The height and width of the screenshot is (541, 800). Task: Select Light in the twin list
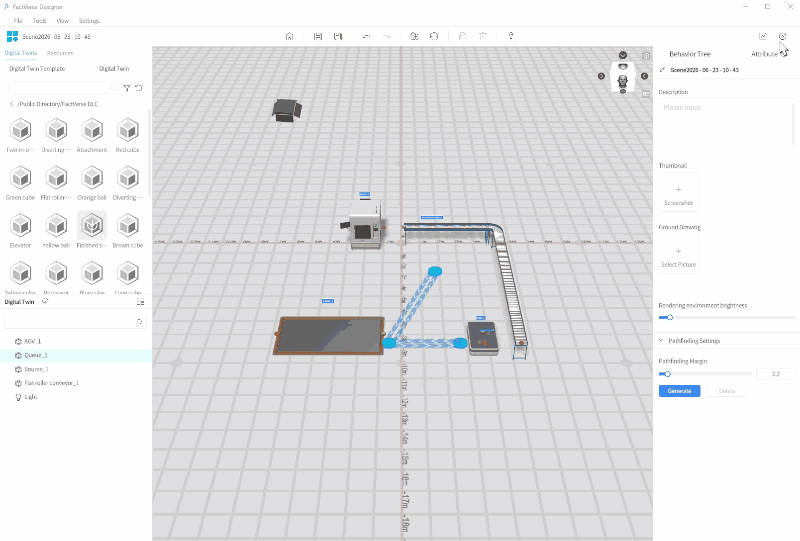76,397
